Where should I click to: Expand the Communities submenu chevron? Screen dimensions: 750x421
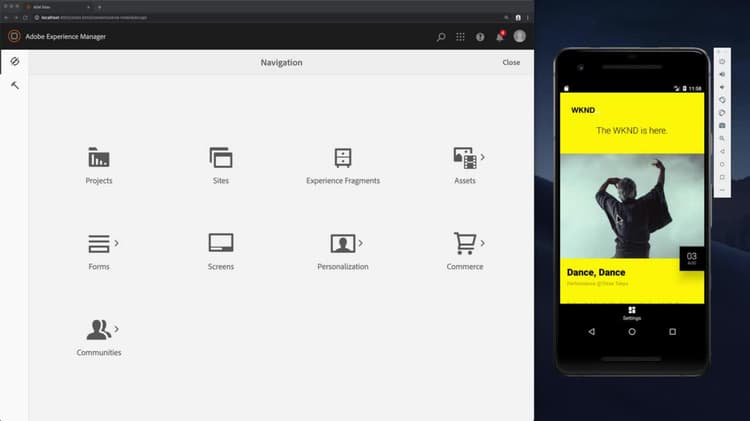[117, 329]
